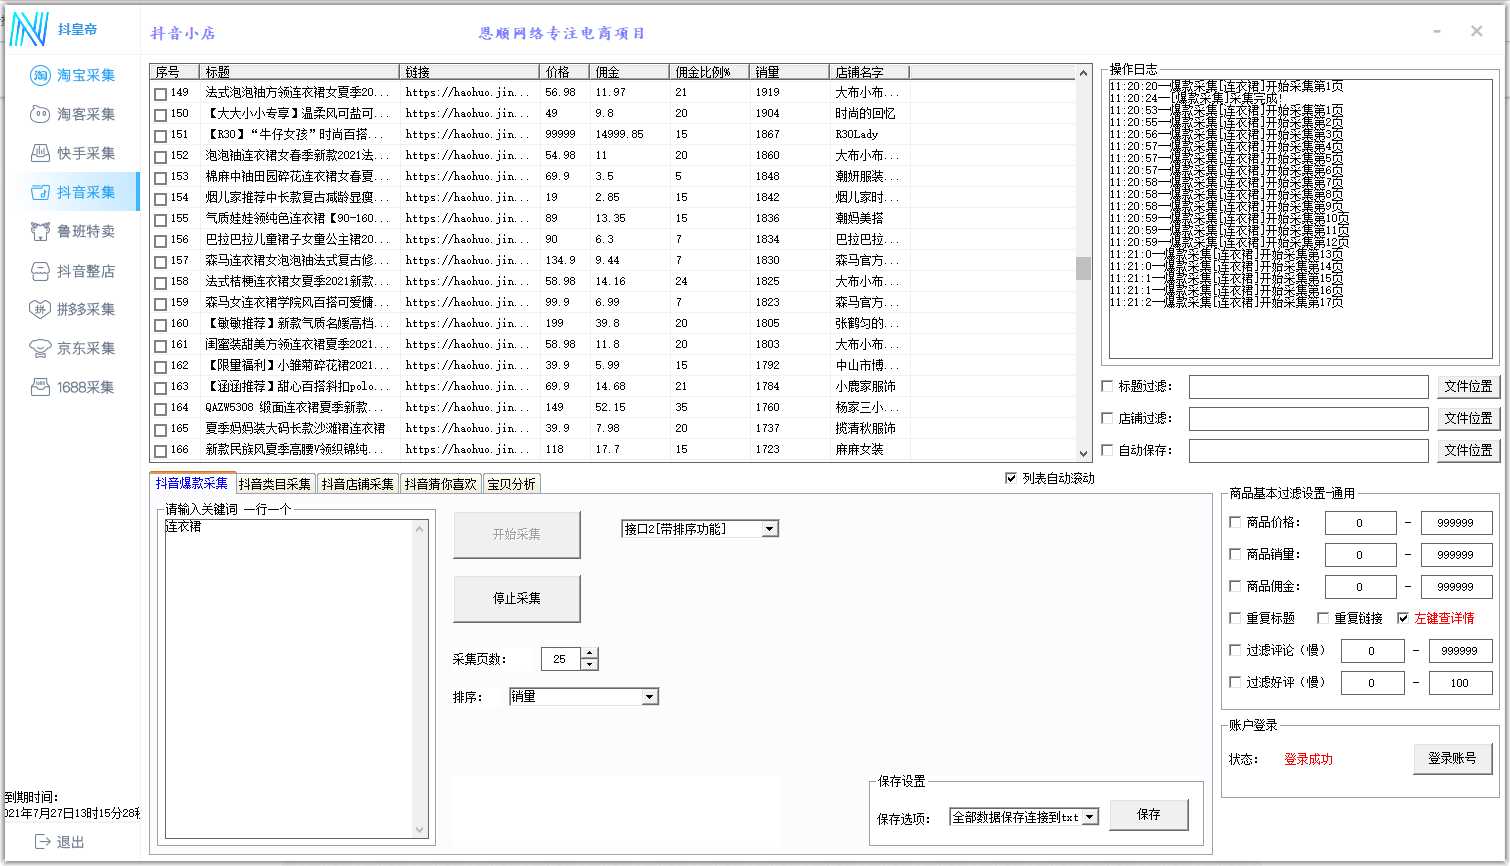Click the 销量 column header
The width and height of the screenshot is (1510, 866).
[x=790, y=72]
